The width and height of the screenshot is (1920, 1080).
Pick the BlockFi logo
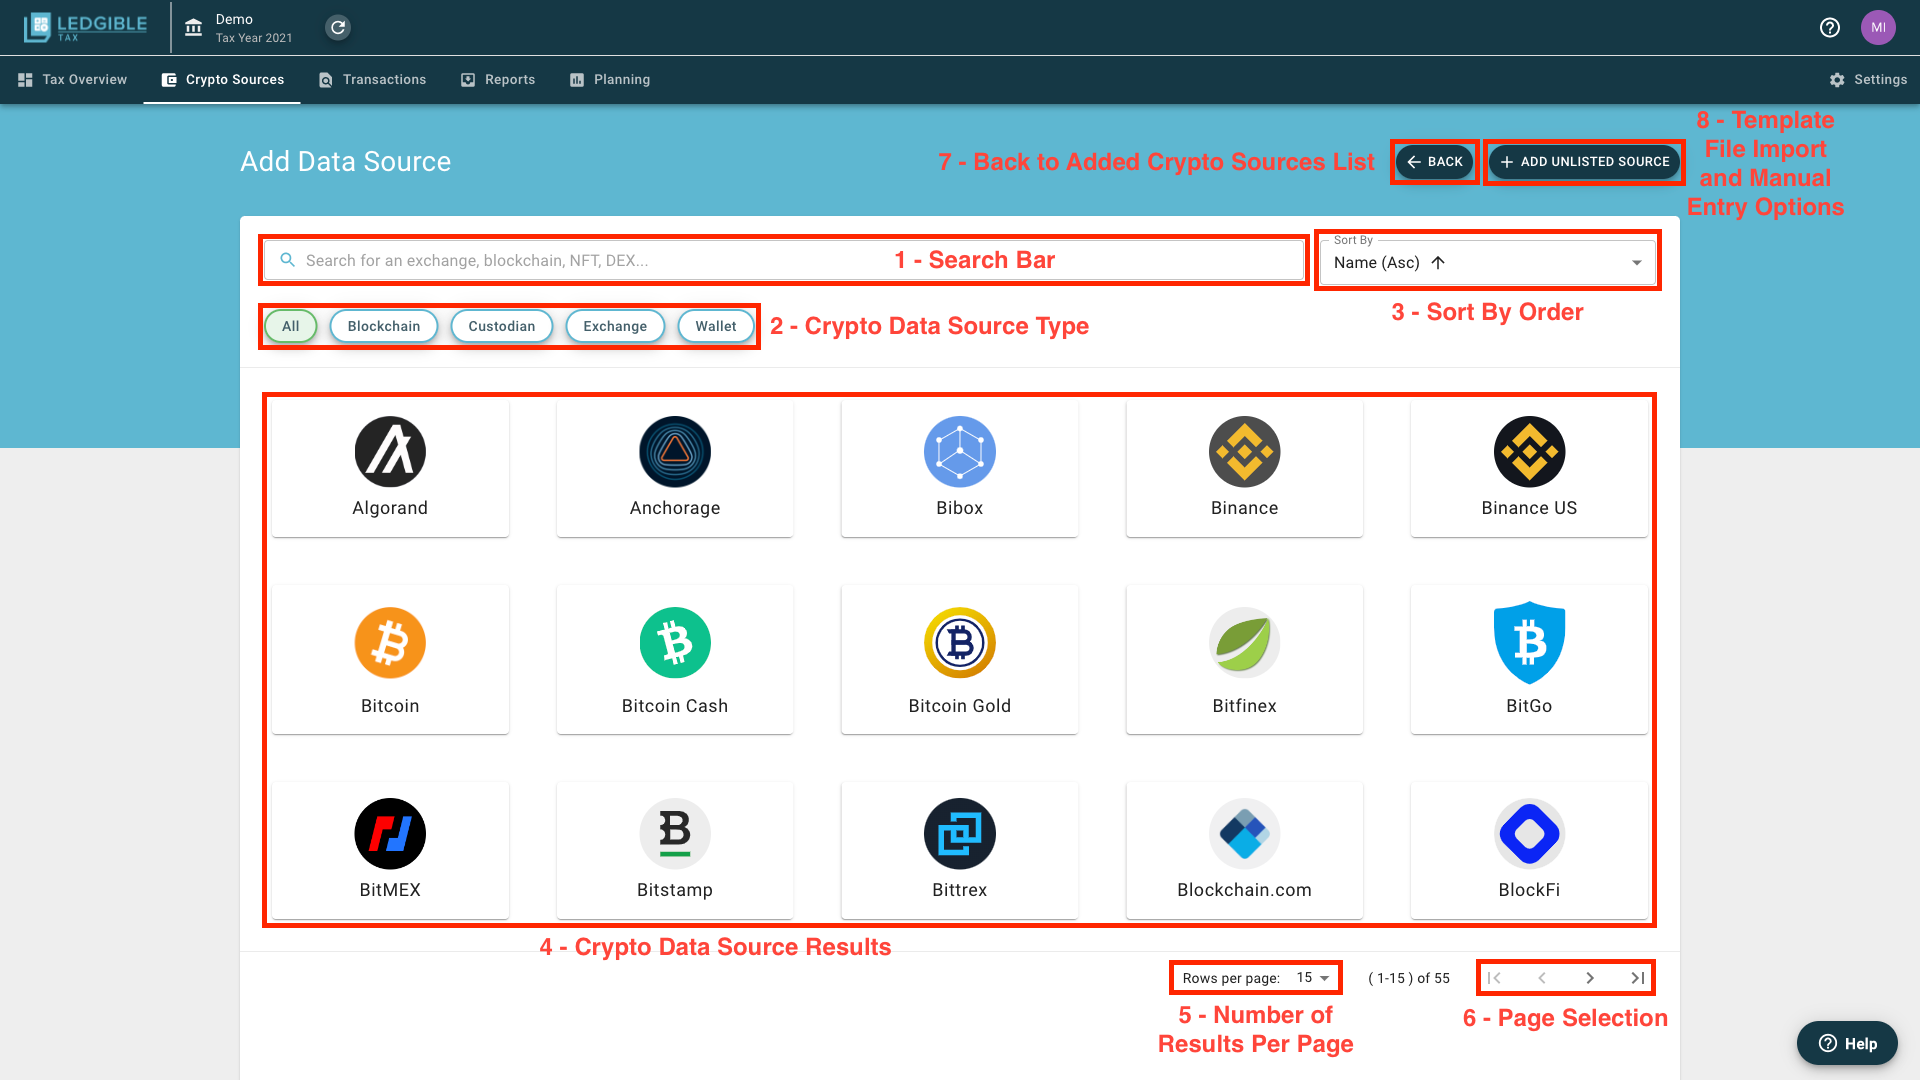pyautogui.click(x=1530, y=834)
